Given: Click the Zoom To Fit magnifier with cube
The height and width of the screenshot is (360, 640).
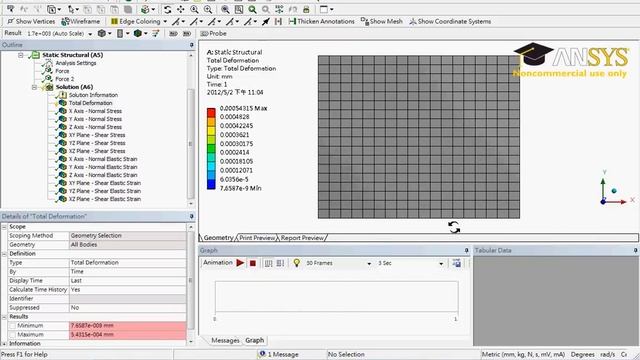Looking at the screenshot, I should pyautogui.click(x=225, y=9).
